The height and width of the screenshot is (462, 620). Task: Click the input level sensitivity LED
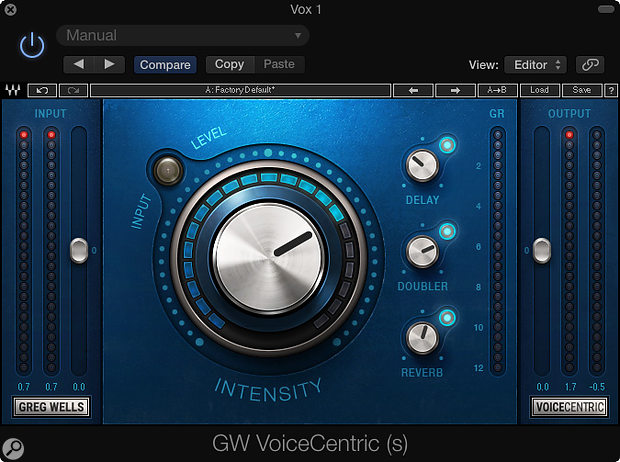(168, 171)
